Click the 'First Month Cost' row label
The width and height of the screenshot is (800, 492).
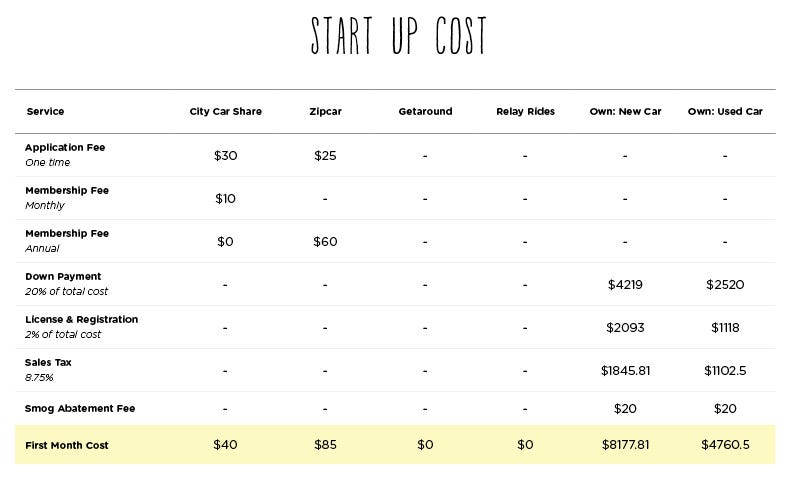[x=67, y=445]
